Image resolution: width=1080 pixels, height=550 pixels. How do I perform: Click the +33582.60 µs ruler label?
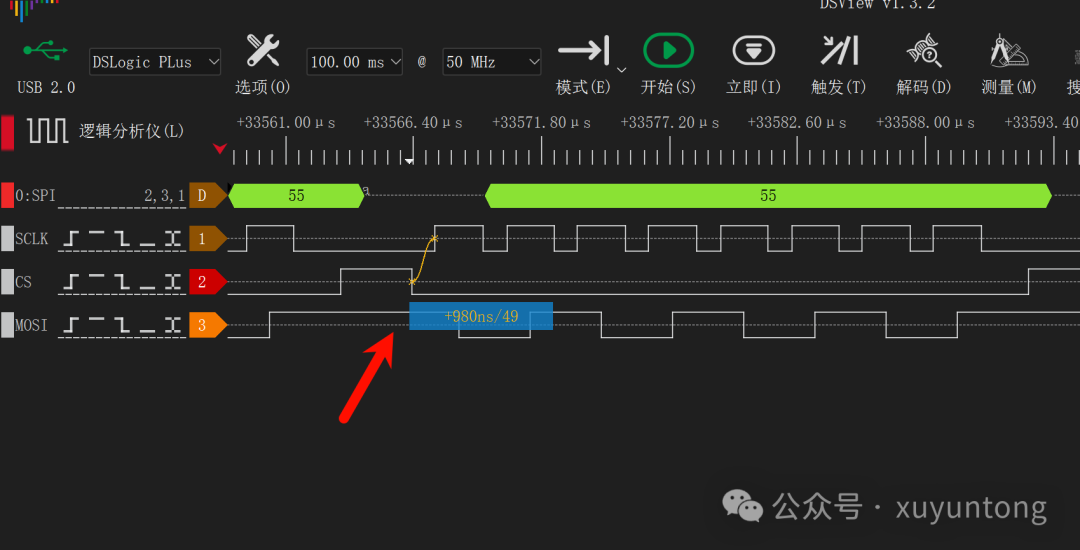pyautogui.click(x=798, y=123)
